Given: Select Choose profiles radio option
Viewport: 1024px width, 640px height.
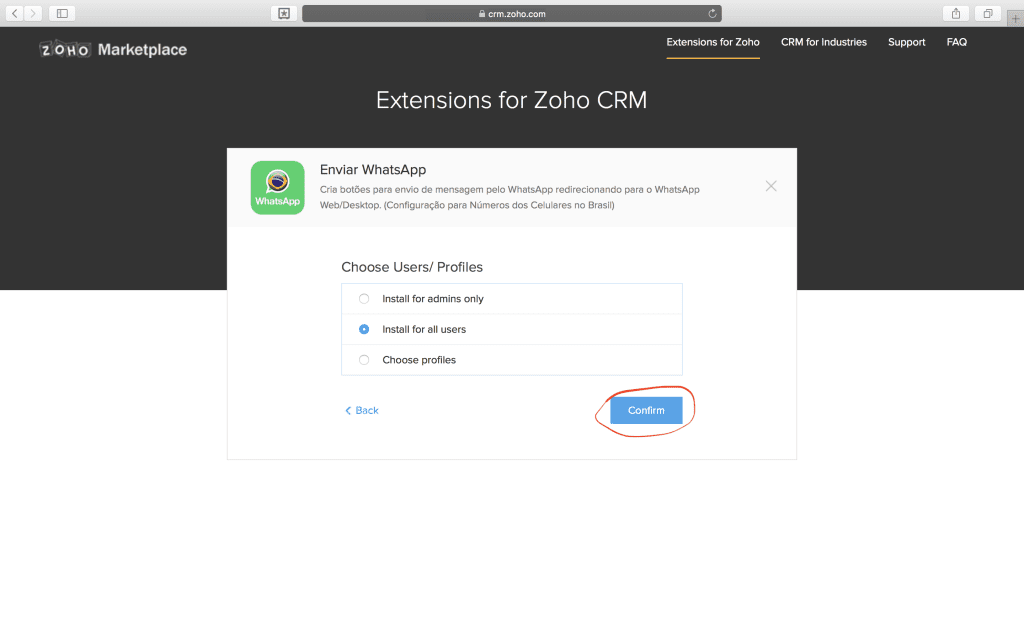Looking at the screenshot, I should (364, 360).
